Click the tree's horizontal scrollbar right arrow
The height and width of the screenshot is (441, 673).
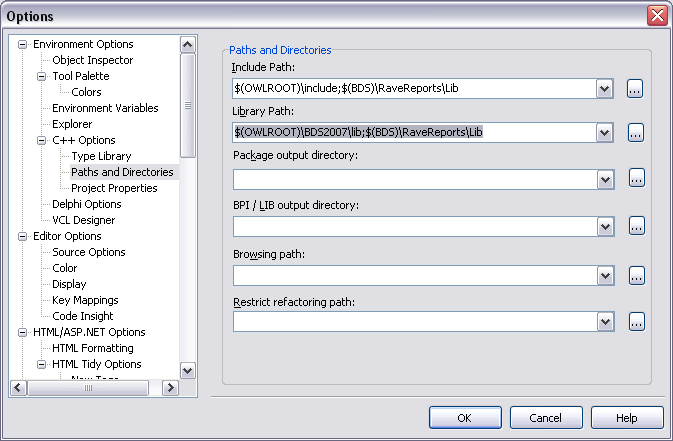pos(170,388)
